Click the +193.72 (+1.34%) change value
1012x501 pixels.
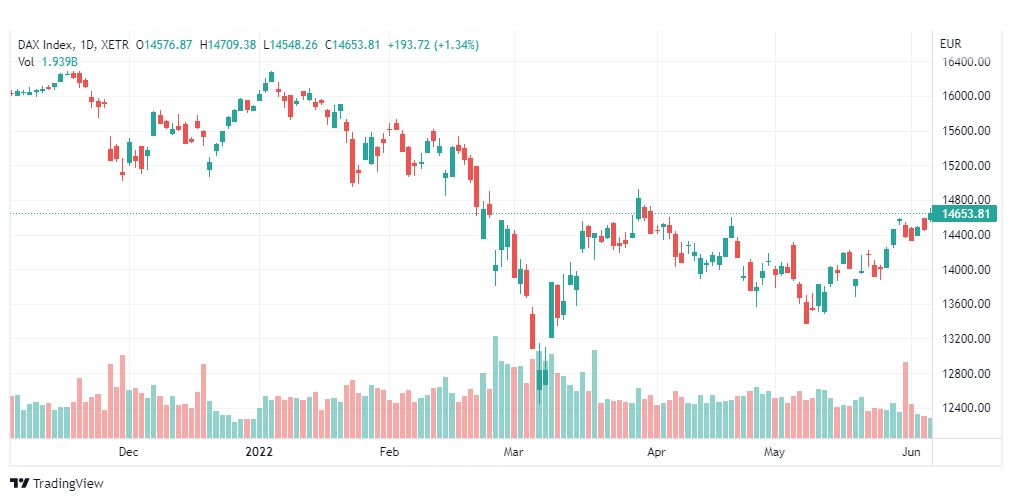[x=433, y=45]
